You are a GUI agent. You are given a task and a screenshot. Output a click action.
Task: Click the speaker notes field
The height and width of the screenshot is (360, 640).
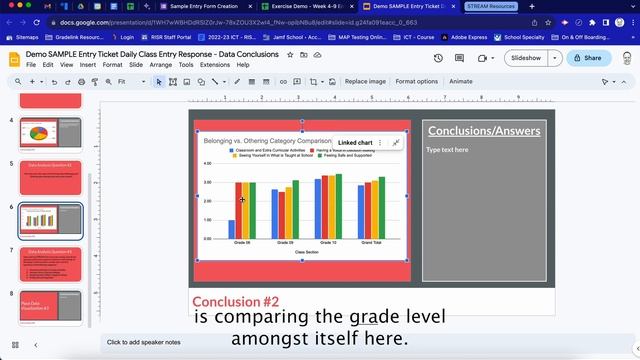click(367, 342)
